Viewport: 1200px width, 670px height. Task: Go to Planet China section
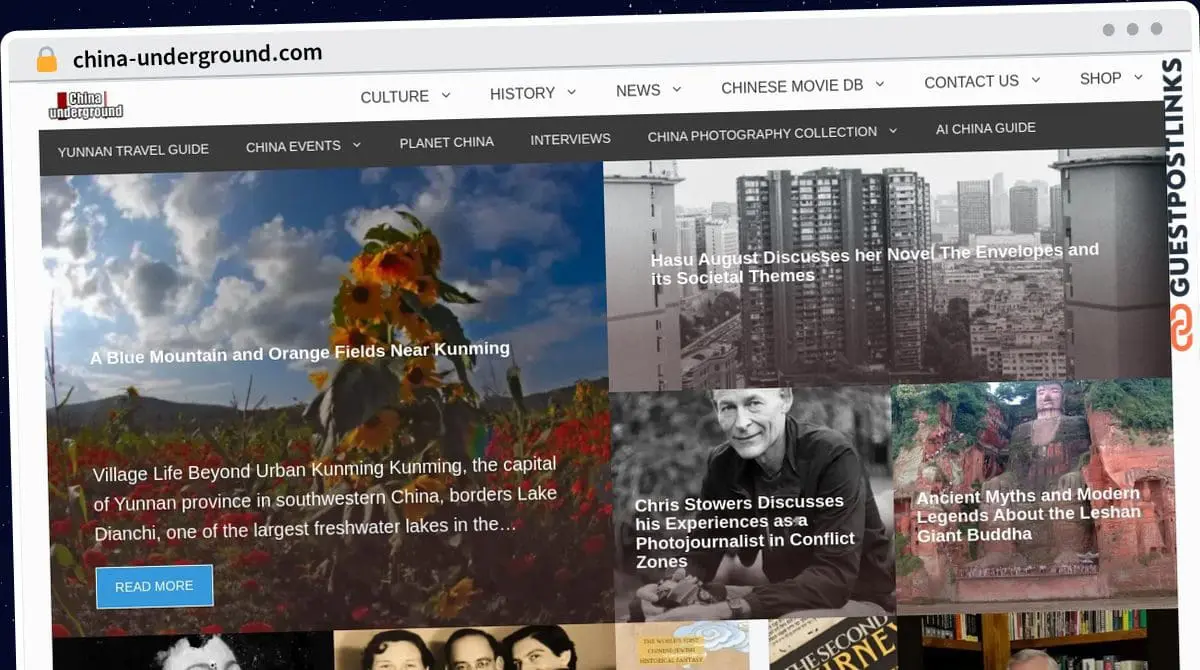(x=446, y=142)
